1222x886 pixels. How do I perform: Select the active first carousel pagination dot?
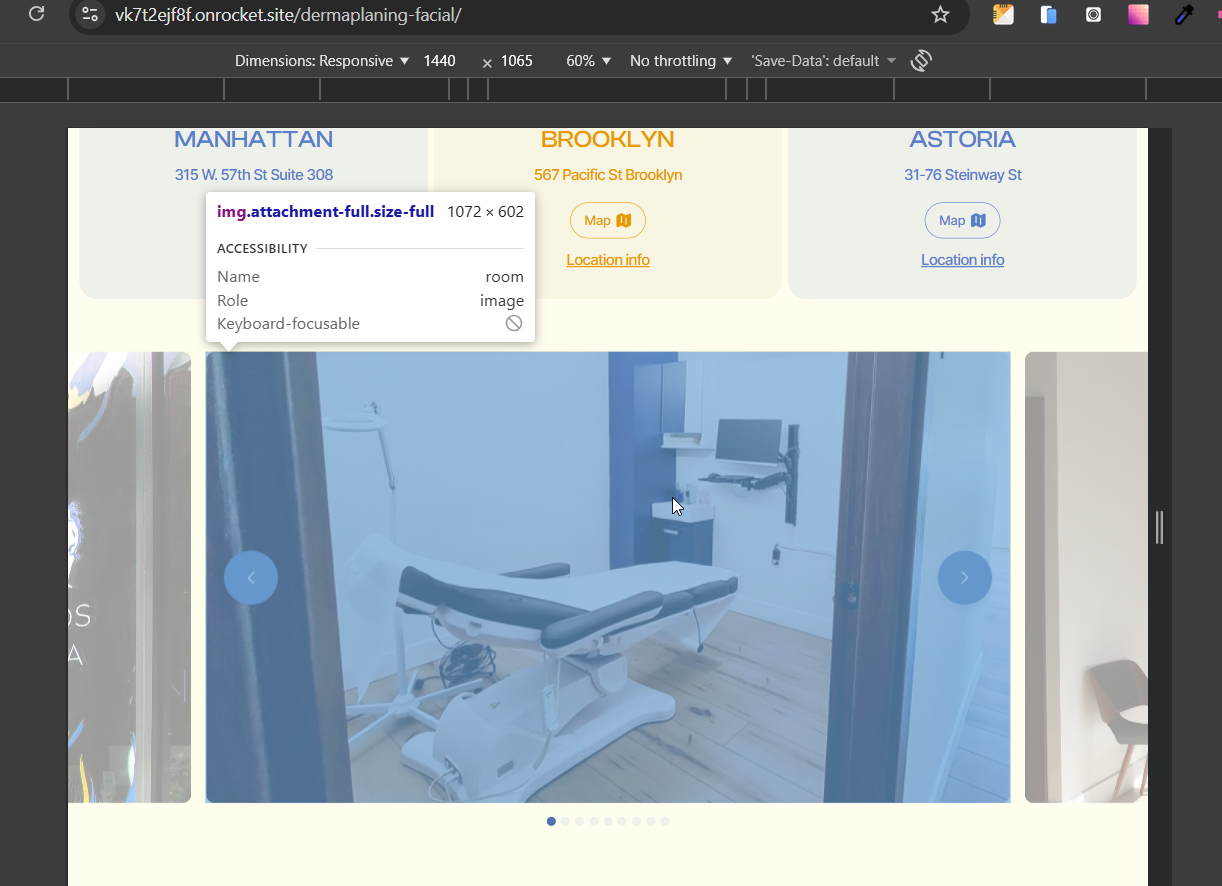(x=551, y=821)
